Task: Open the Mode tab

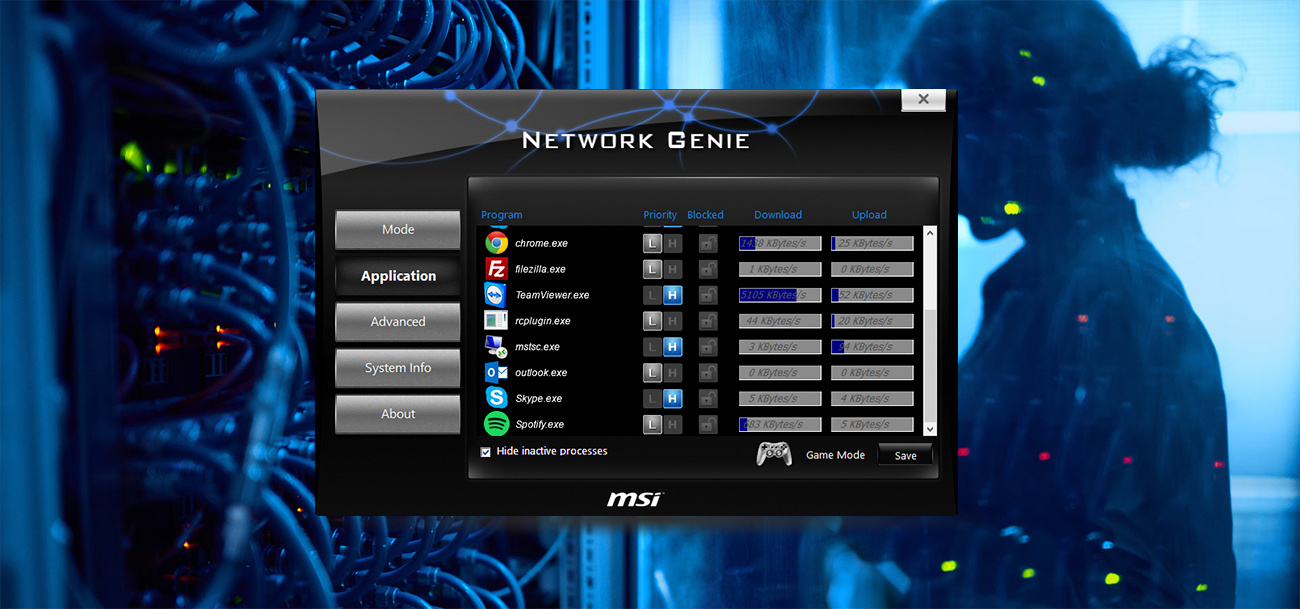Action: pos(398,230)
